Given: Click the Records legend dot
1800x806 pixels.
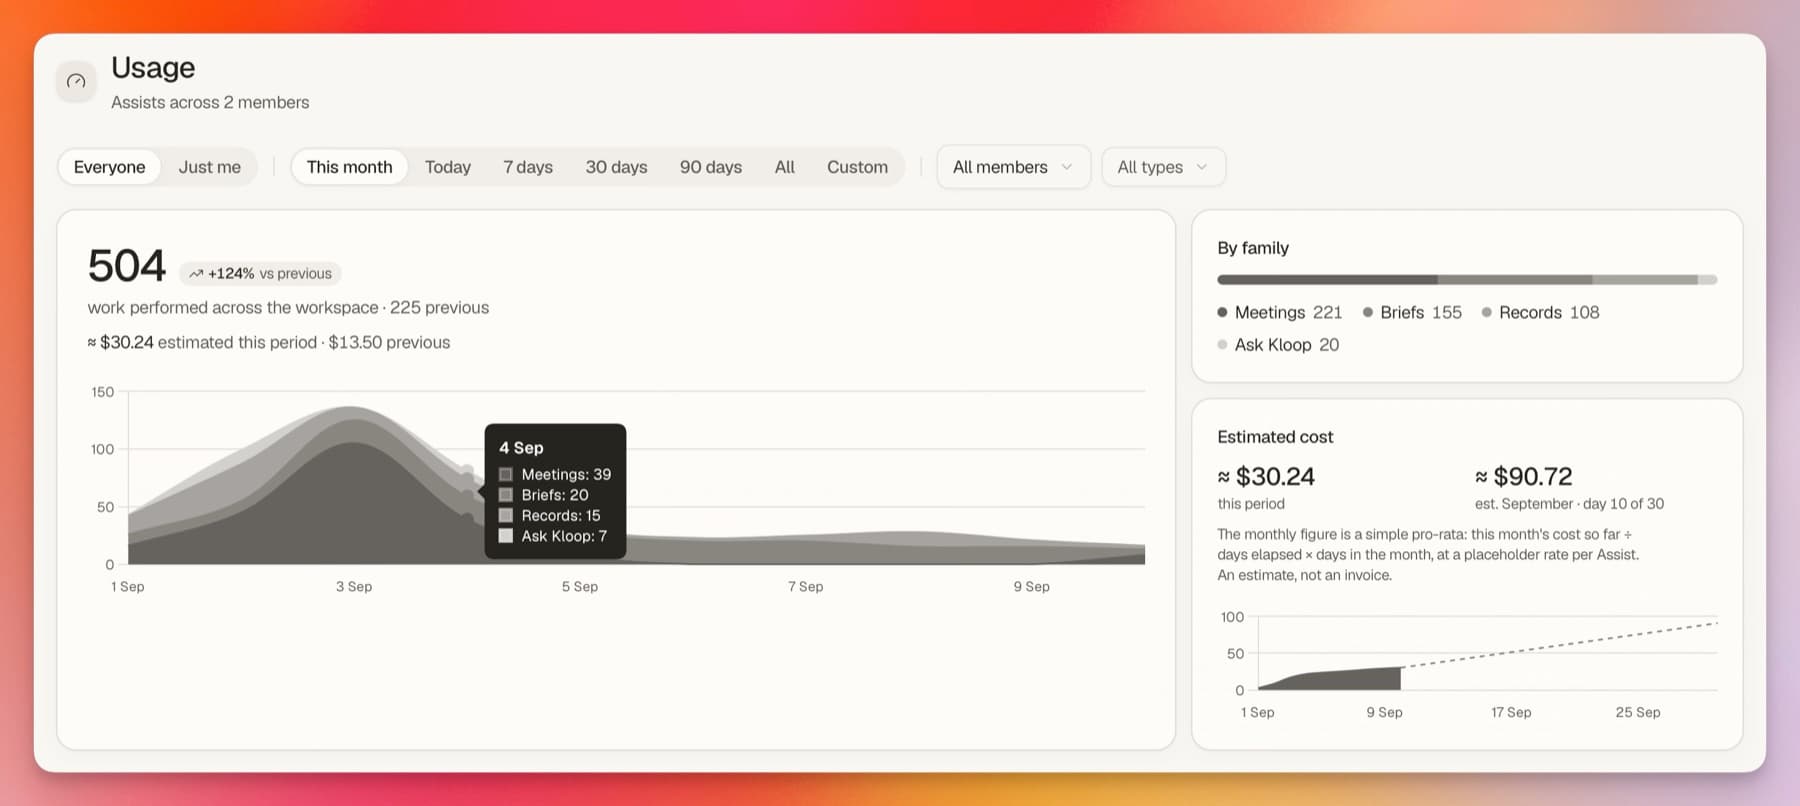Looking at the screenshot, I should click(x=1487, y=312).
